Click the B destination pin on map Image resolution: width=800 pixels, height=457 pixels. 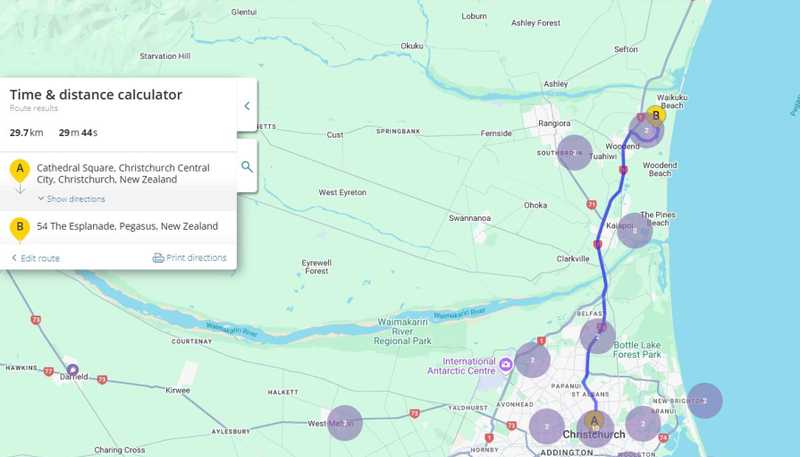656,115
